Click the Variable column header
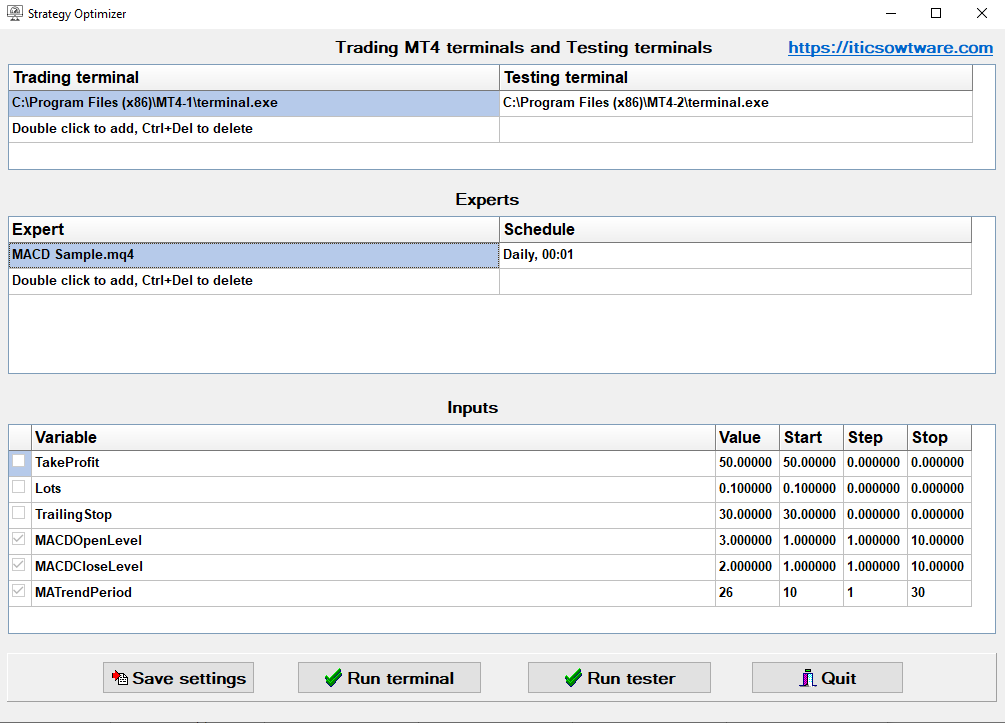The height and width of the screenshot is (723, 1005). [x=373, y=438]
